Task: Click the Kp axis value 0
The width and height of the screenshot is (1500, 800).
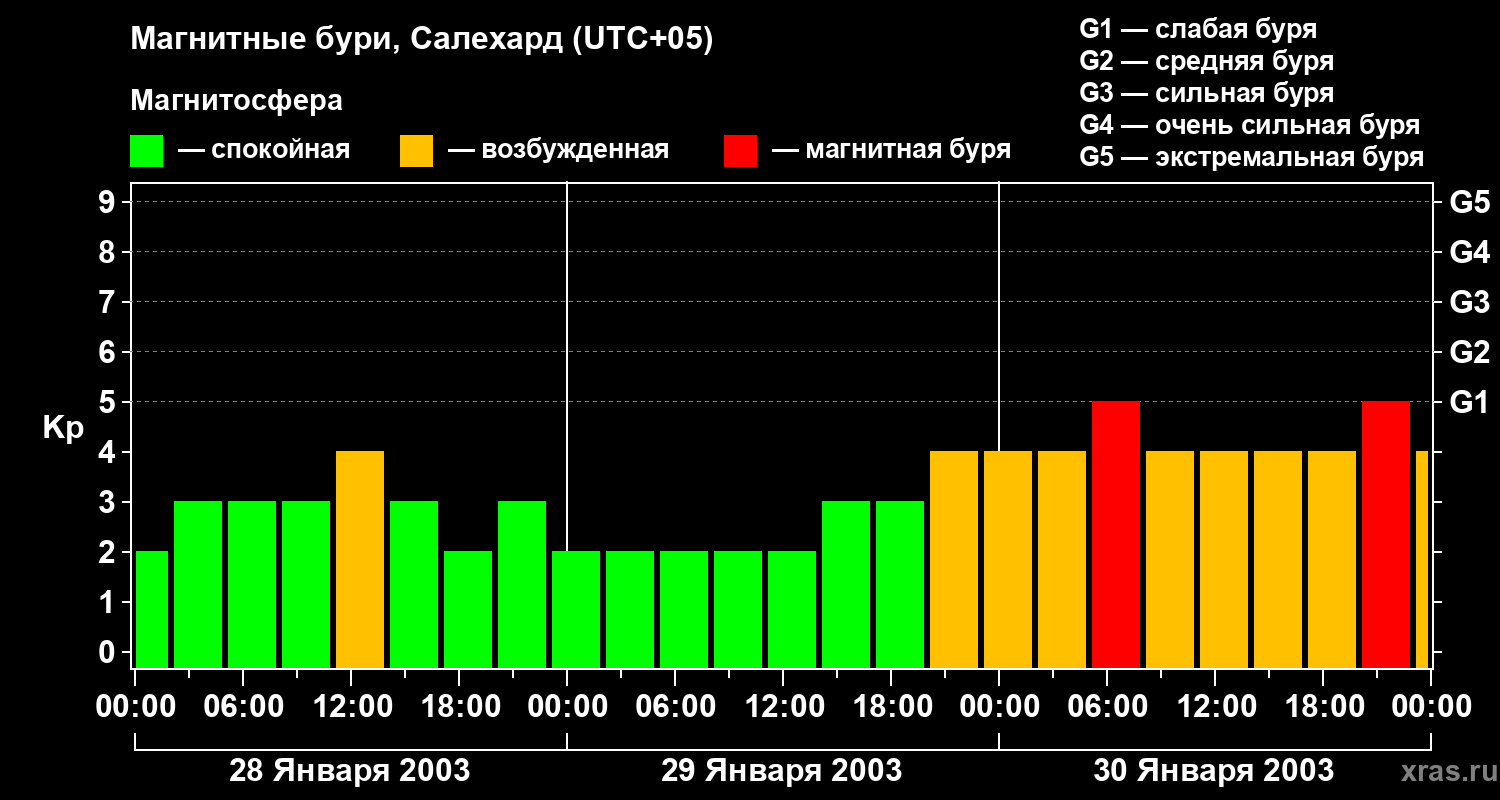Action: click(x=109, y=652)
